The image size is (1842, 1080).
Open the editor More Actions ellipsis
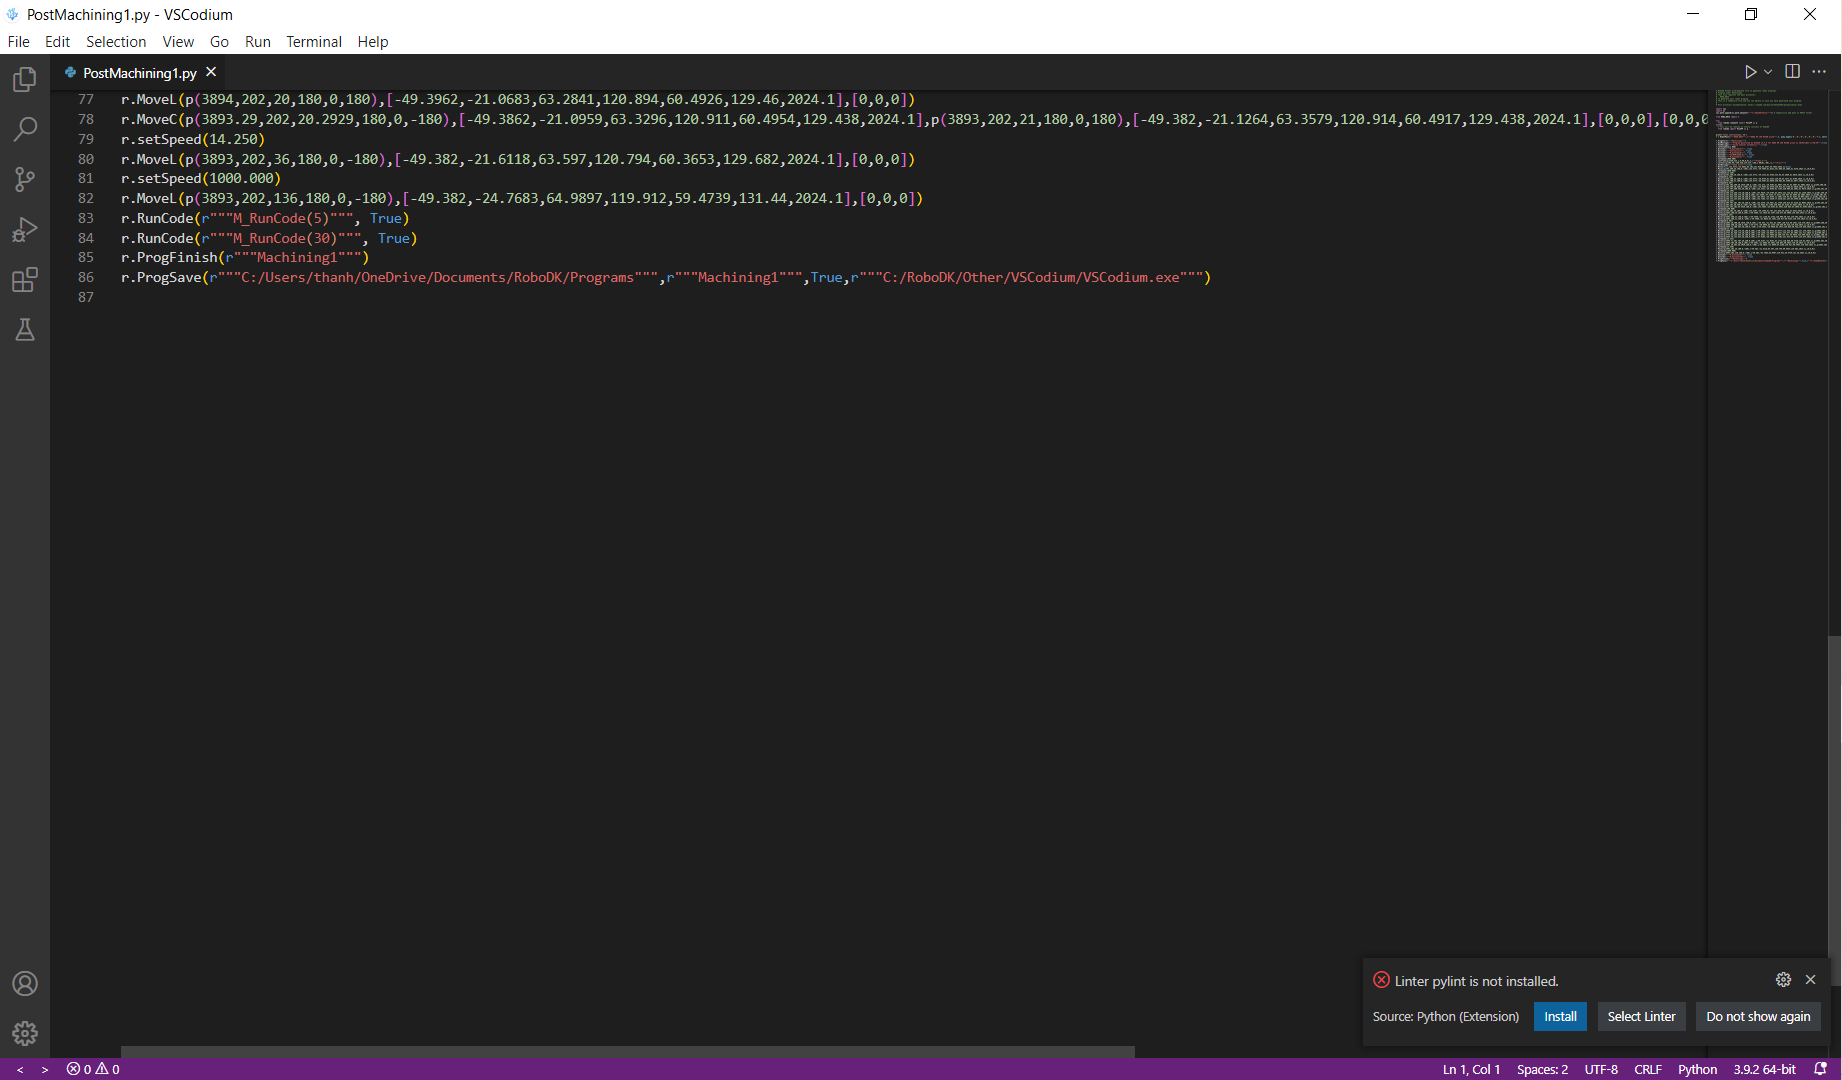tap(1819, 72)
